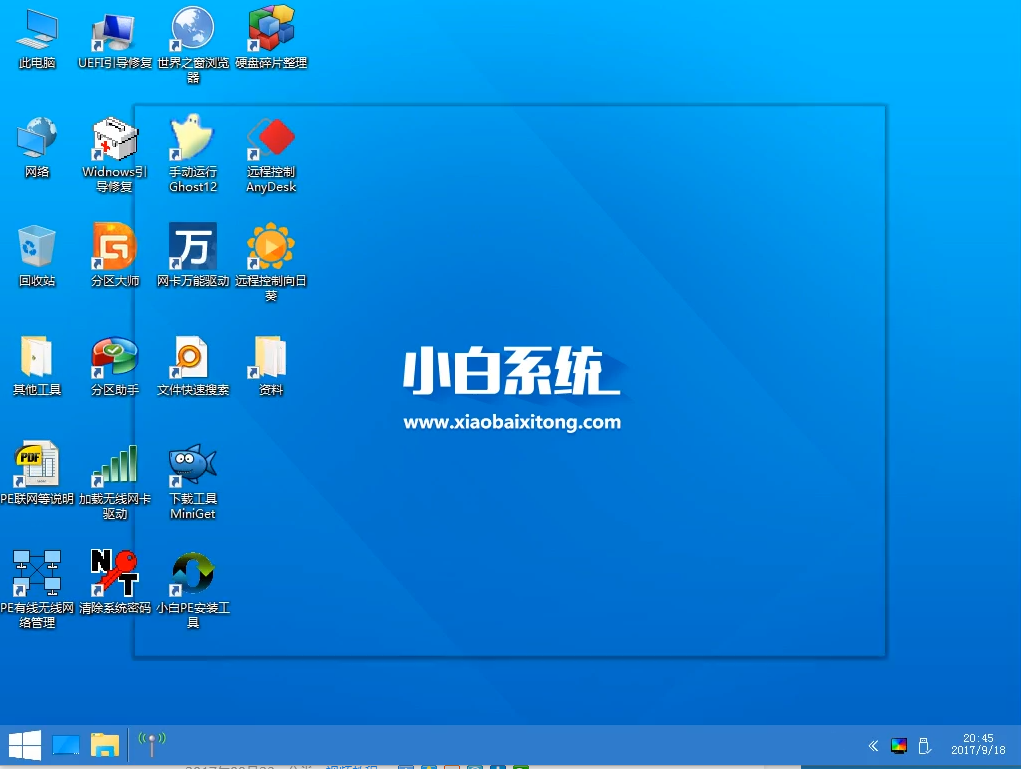The height and width of the screenshot is (769, 1021).
Task: Open the 清除系统密码 password tool
Action: 114,573
